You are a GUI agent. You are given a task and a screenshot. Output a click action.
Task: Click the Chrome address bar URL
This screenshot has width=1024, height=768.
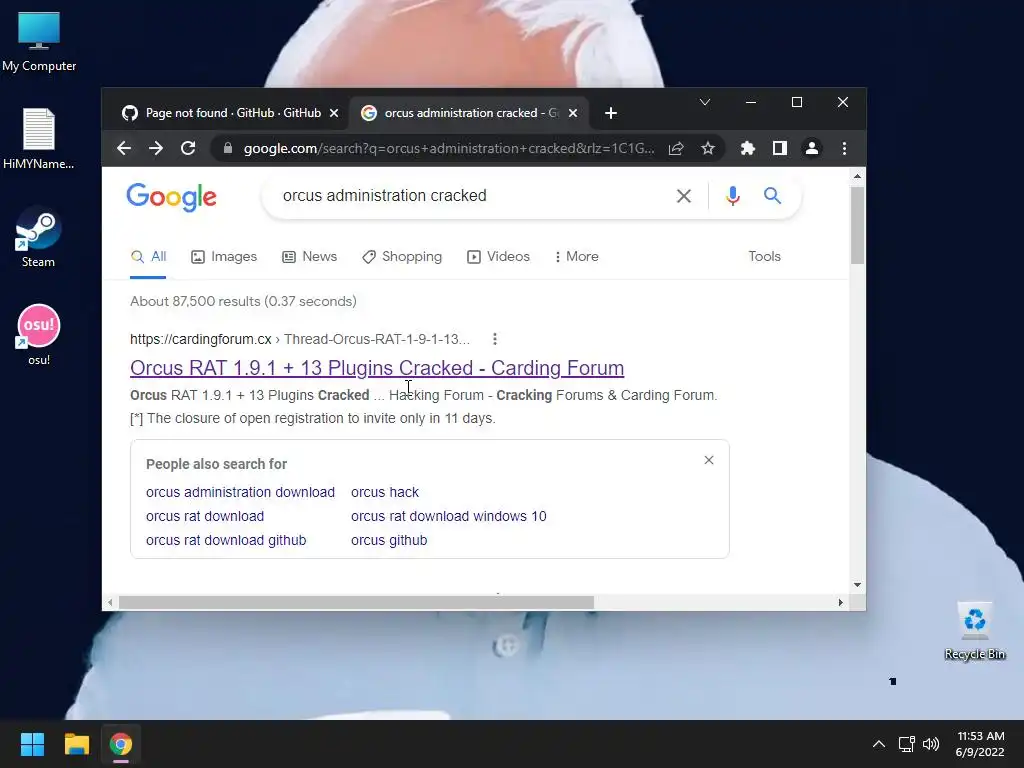[449, 148]
